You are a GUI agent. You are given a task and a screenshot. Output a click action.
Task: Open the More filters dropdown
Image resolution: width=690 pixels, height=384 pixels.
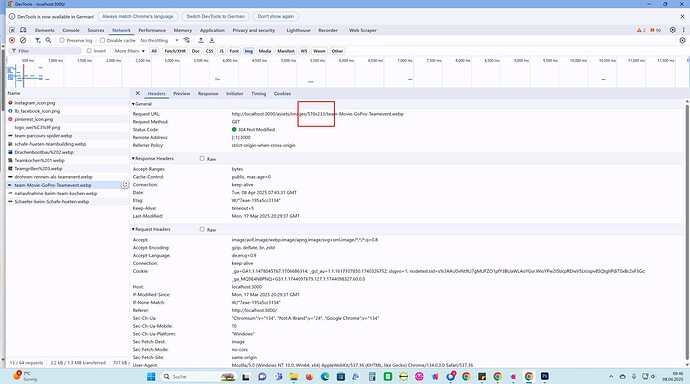tap(130, 51)
